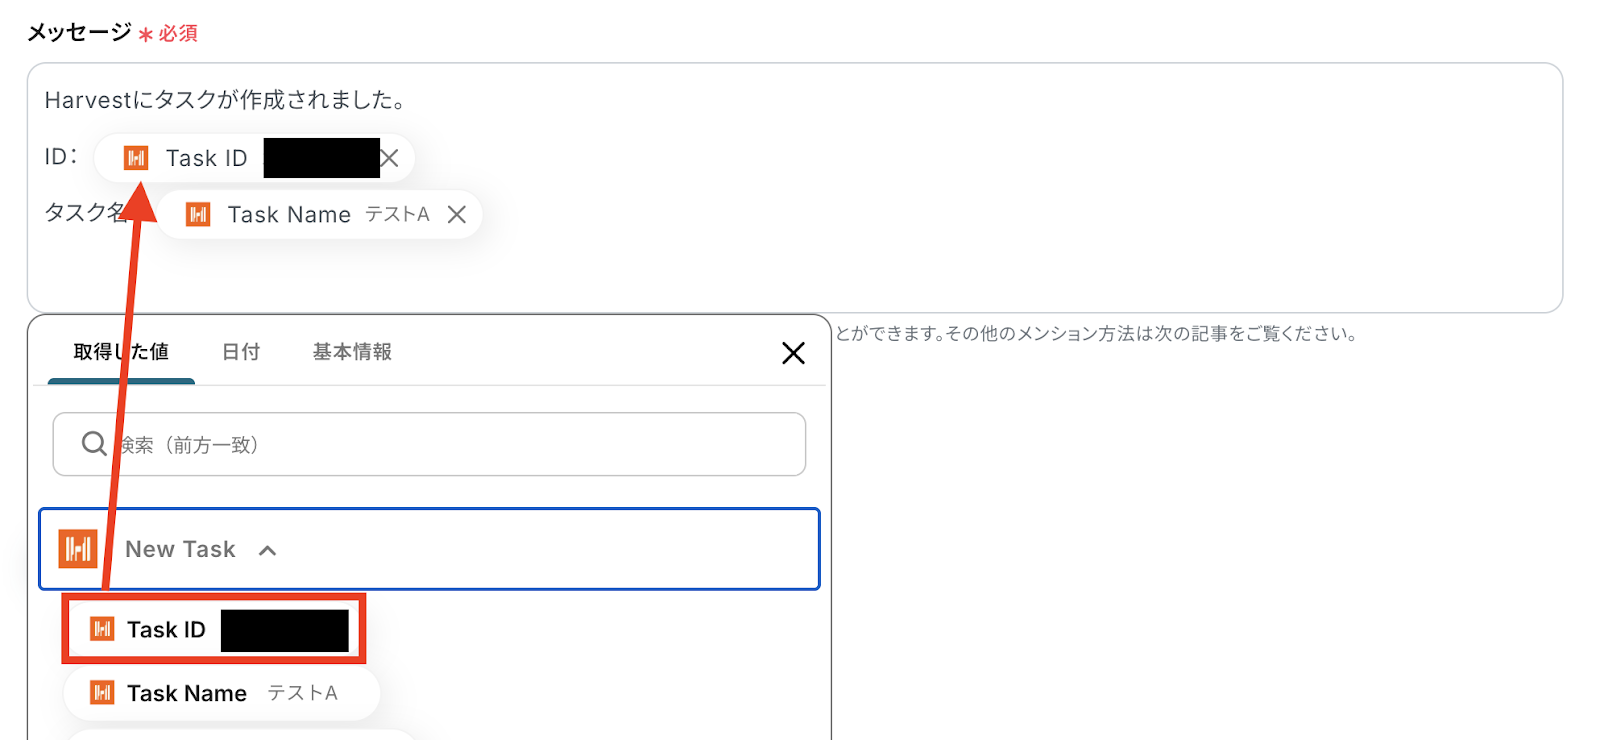Insert Task Name テストA value from list
1600x740 pixels.
(220, 693)
